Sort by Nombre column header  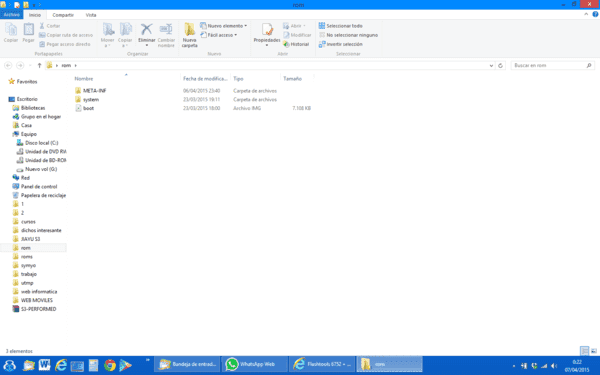(x=84, y=78)
